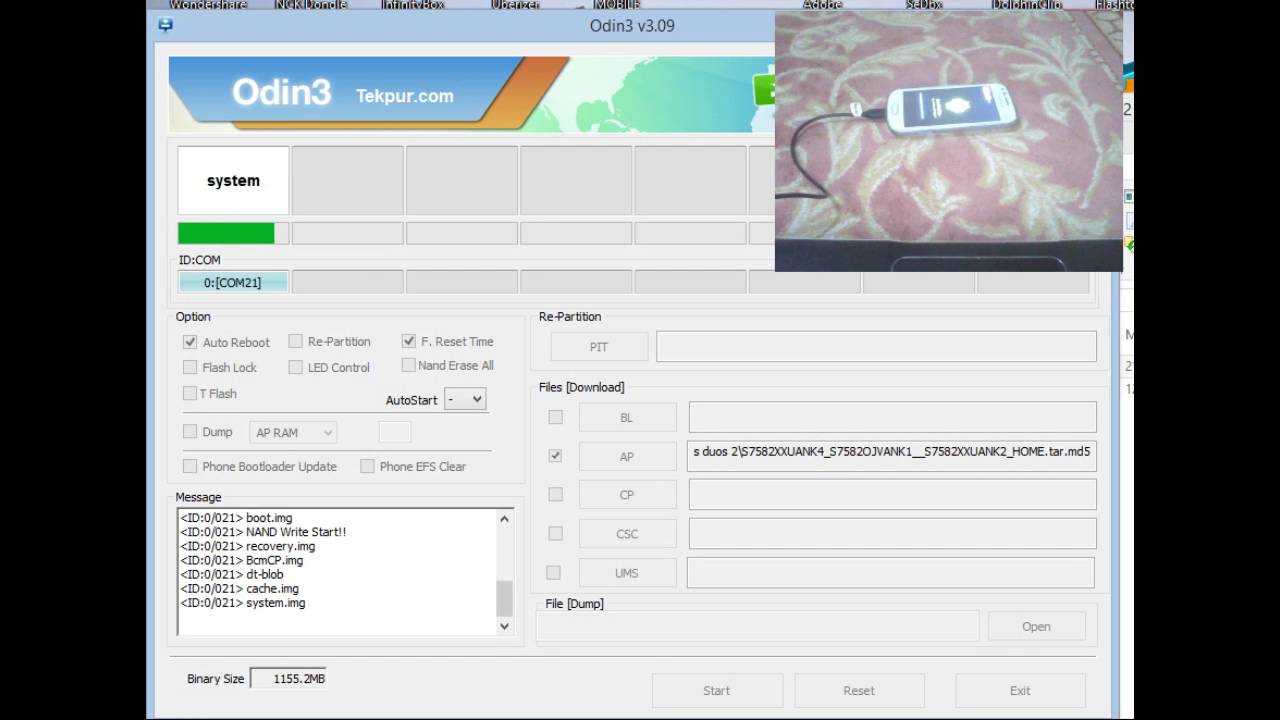Click the BL file button
The height and width of the screenshot is (720, 1280).
[x=627, y=417]
